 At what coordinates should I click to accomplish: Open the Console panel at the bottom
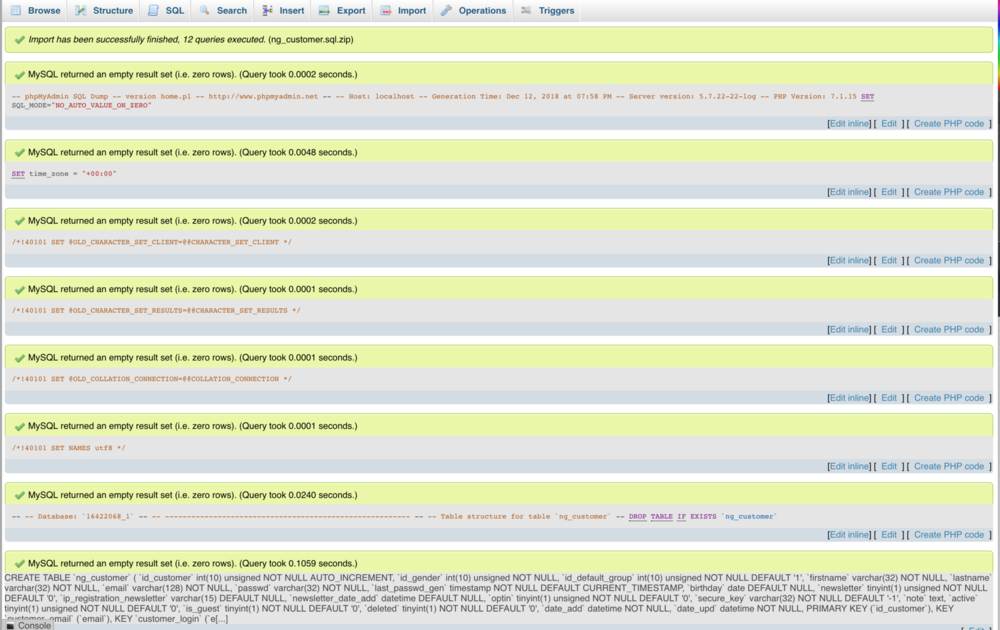pyautogui.click(x=32, y=624)
